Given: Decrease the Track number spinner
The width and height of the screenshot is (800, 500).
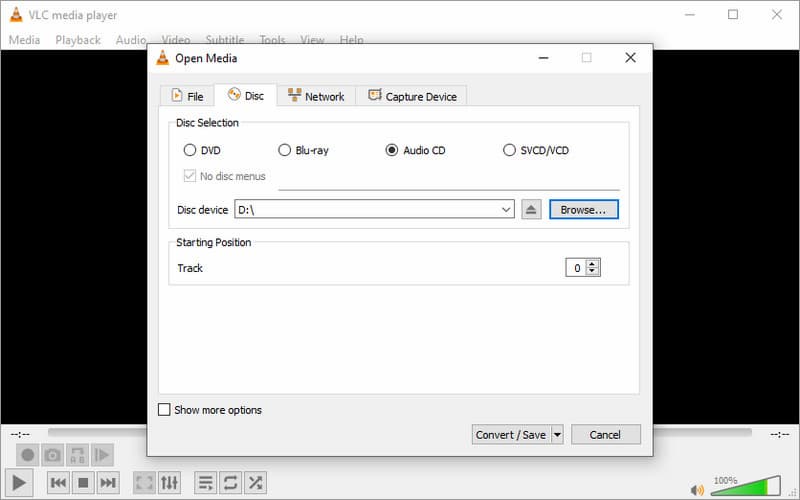Looking at the screenshot, I should click(x=592, y=271).
